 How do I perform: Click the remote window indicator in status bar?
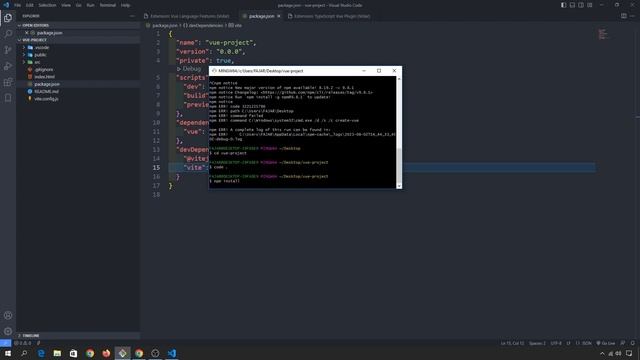5,343
